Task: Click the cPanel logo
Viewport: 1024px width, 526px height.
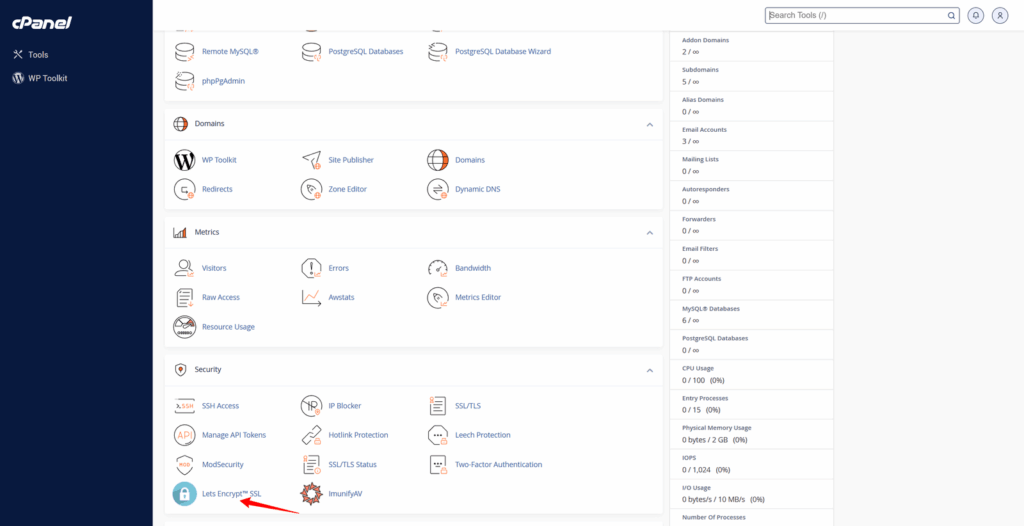Action: [x=41, y=22]
